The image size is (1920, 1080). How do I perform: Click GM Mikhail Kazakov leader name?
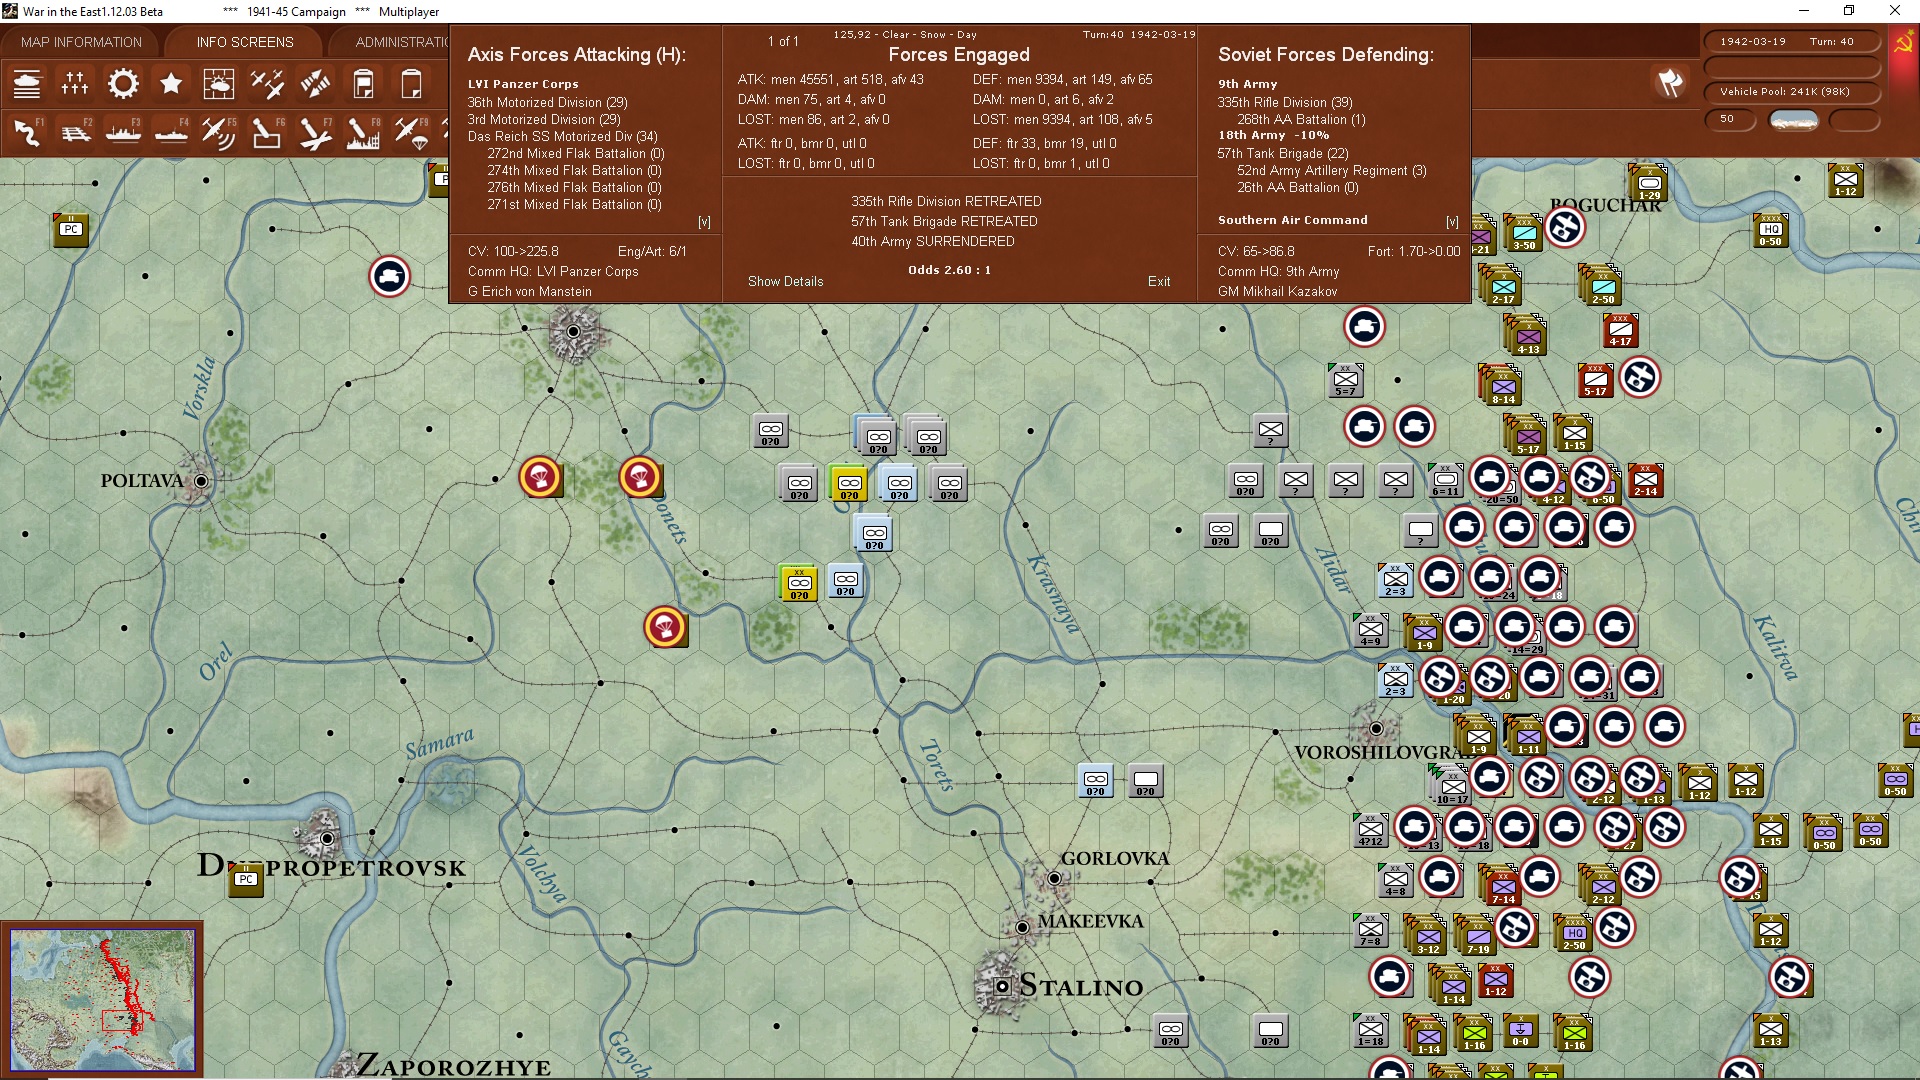click(1277, 291)
